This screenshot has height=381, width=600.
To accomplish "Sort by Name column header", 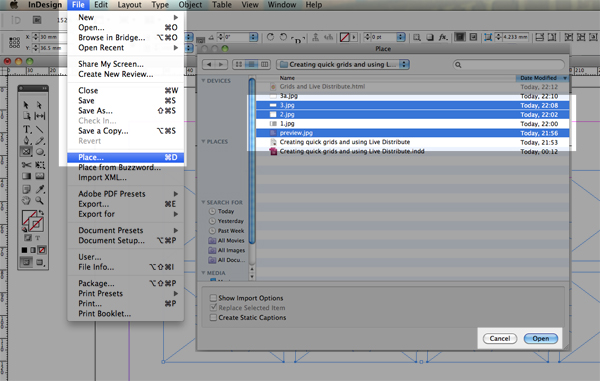I will [x=386, y=78].
